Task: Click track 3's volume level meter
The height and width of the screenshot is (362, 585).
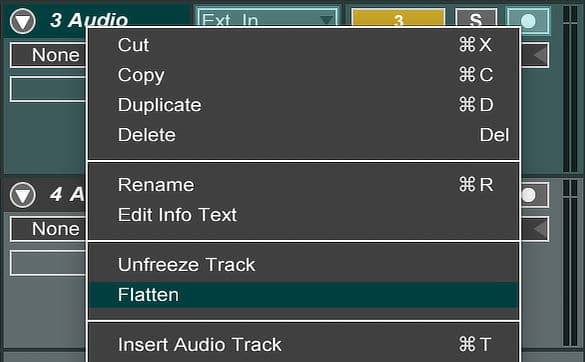Action: click(570, 89)
